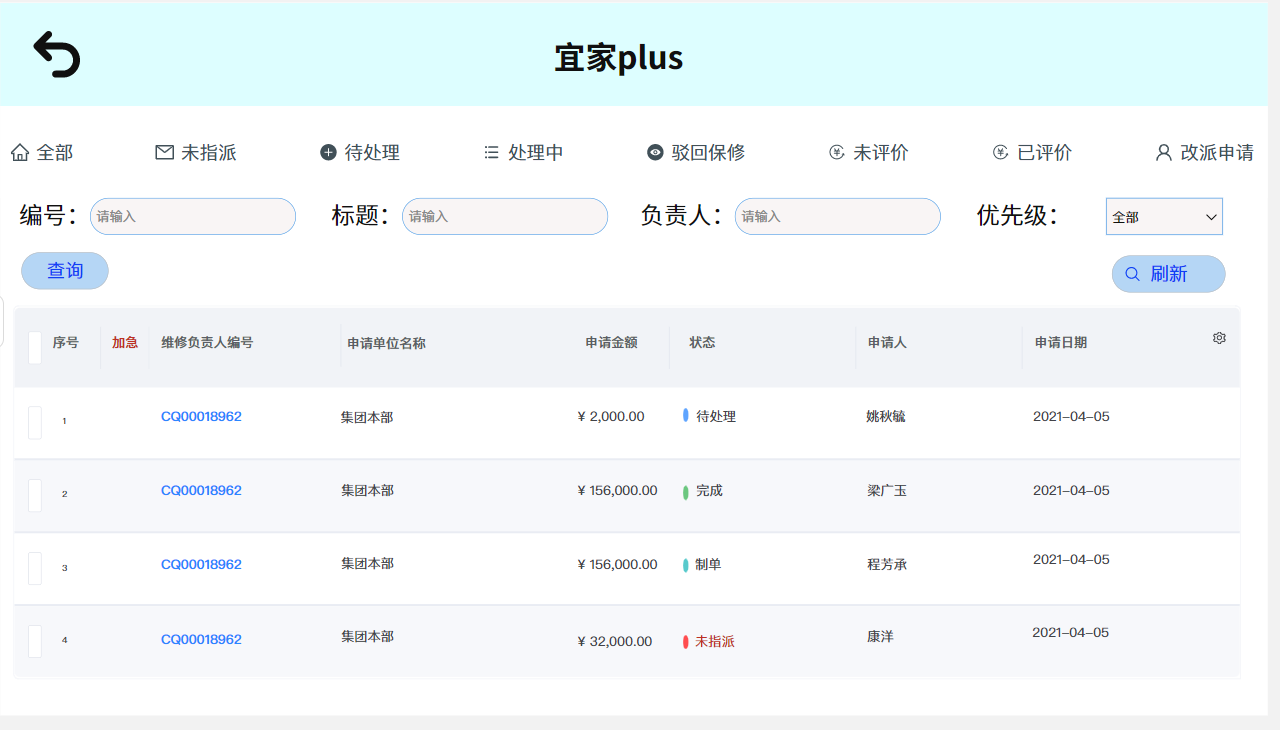Click the amount ¥ 2,000.00
The width and height of the screenshot is (1280, 730).
tap(611, 417)
